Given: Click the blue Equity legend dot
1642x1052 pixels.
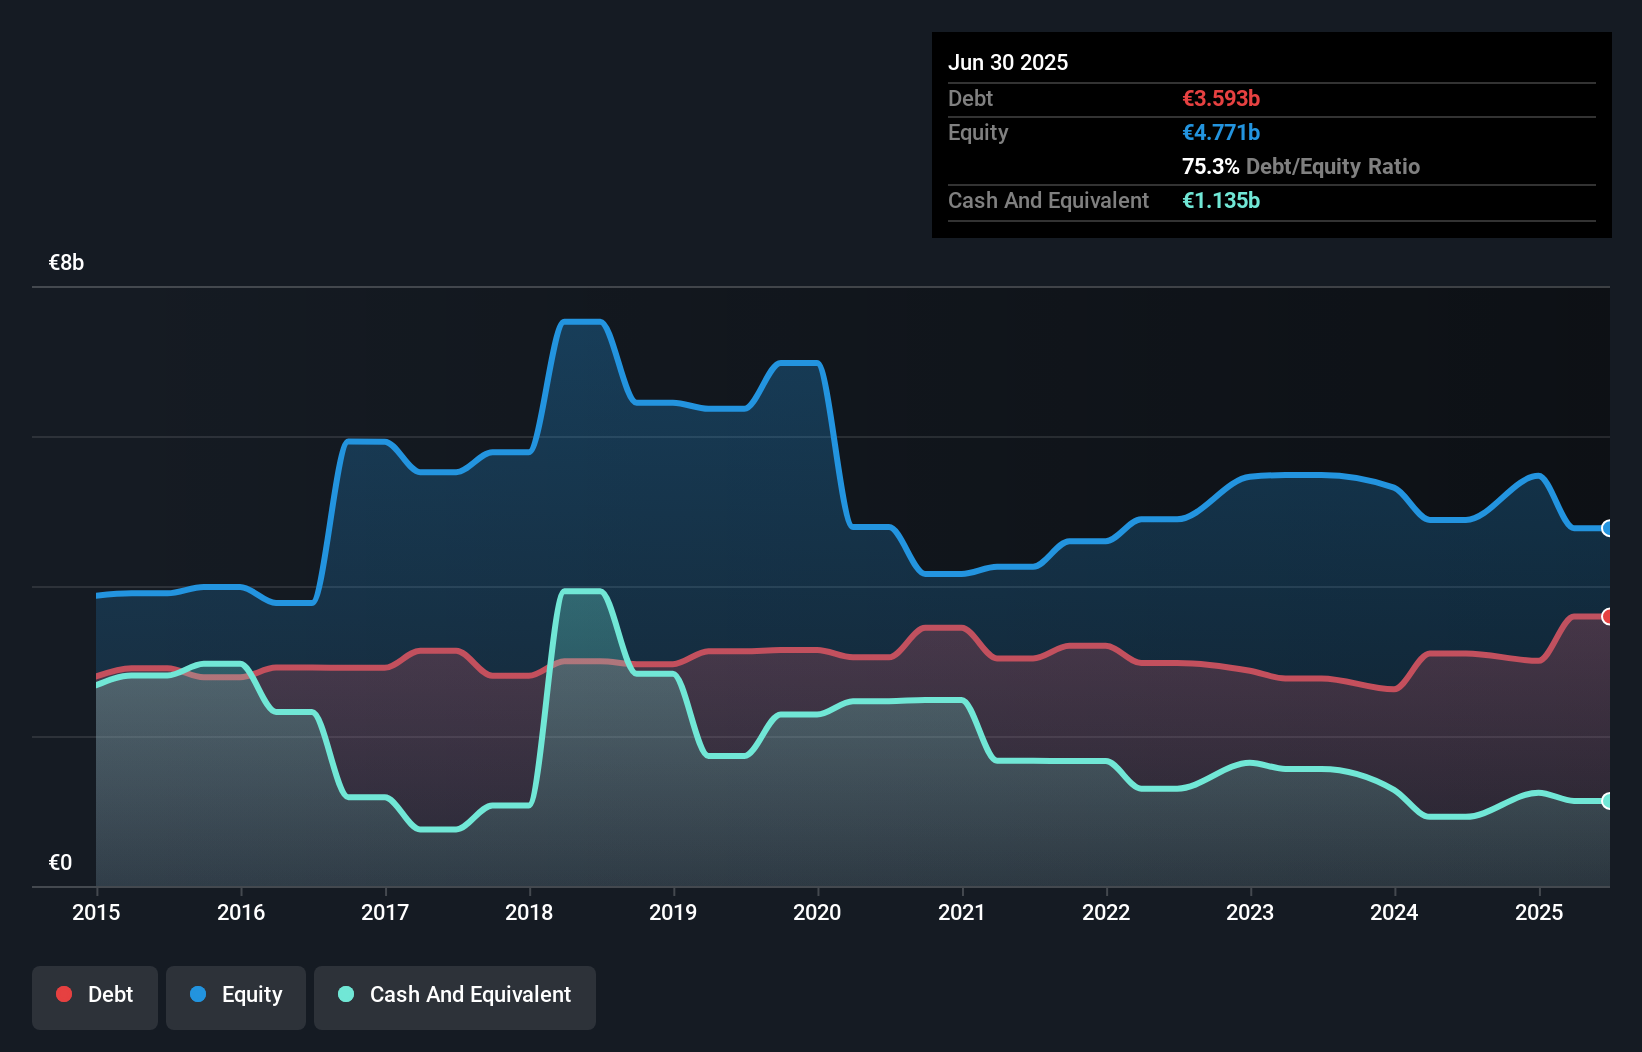Looking at the screenshot, I should pyautogui.click(x=198, y=994).
